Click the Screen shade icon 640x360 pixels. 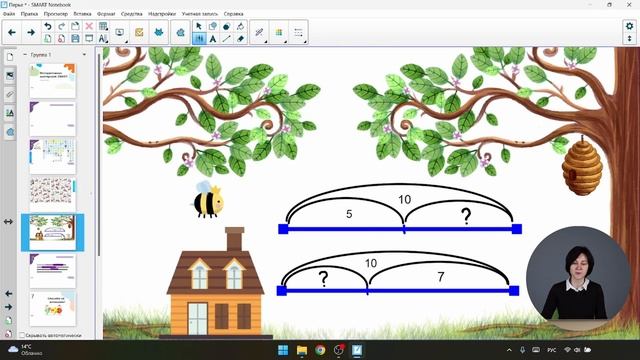(x=89, y=39)
